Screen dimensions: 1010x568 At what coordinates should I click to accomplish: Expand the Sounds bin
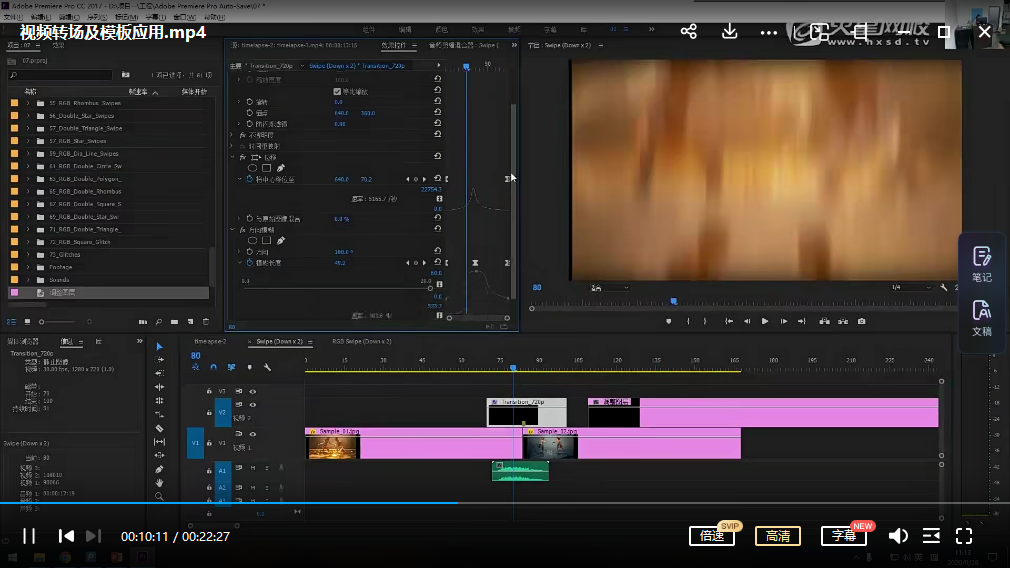(x=28, y=279)
